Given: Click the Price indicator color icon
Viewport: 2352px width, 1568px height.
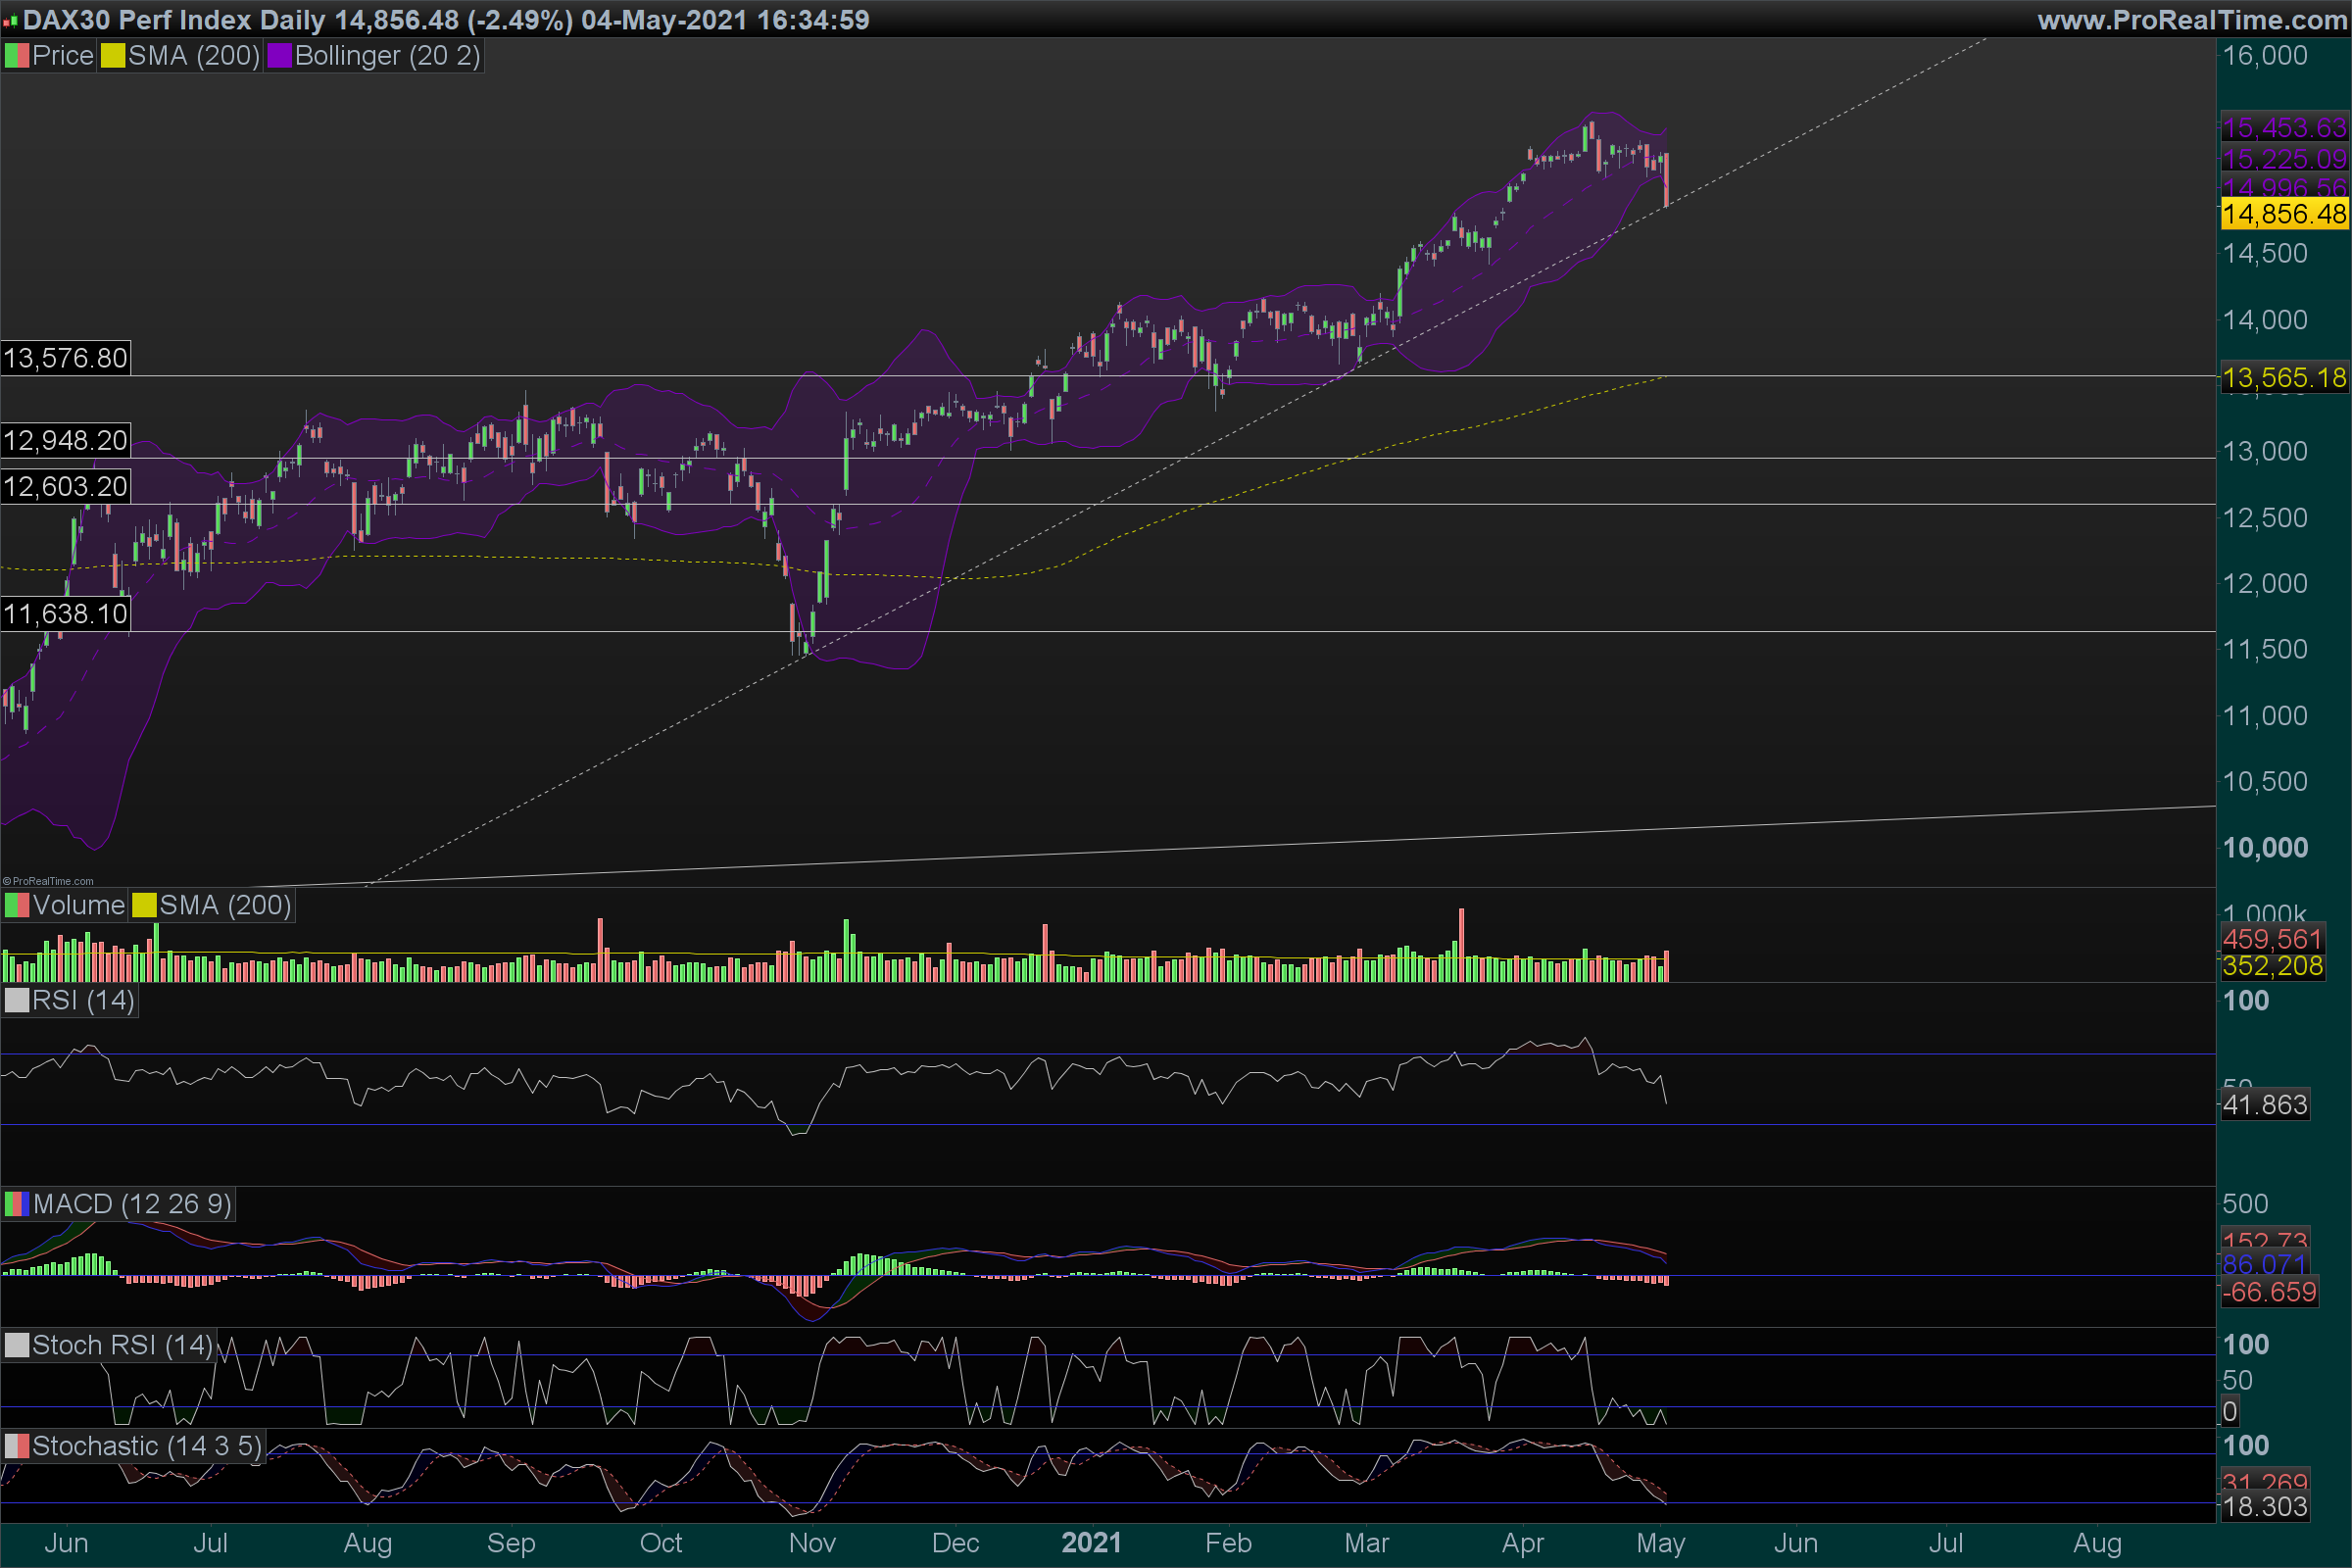Looking at the screenshot, I should pos(17,56).
